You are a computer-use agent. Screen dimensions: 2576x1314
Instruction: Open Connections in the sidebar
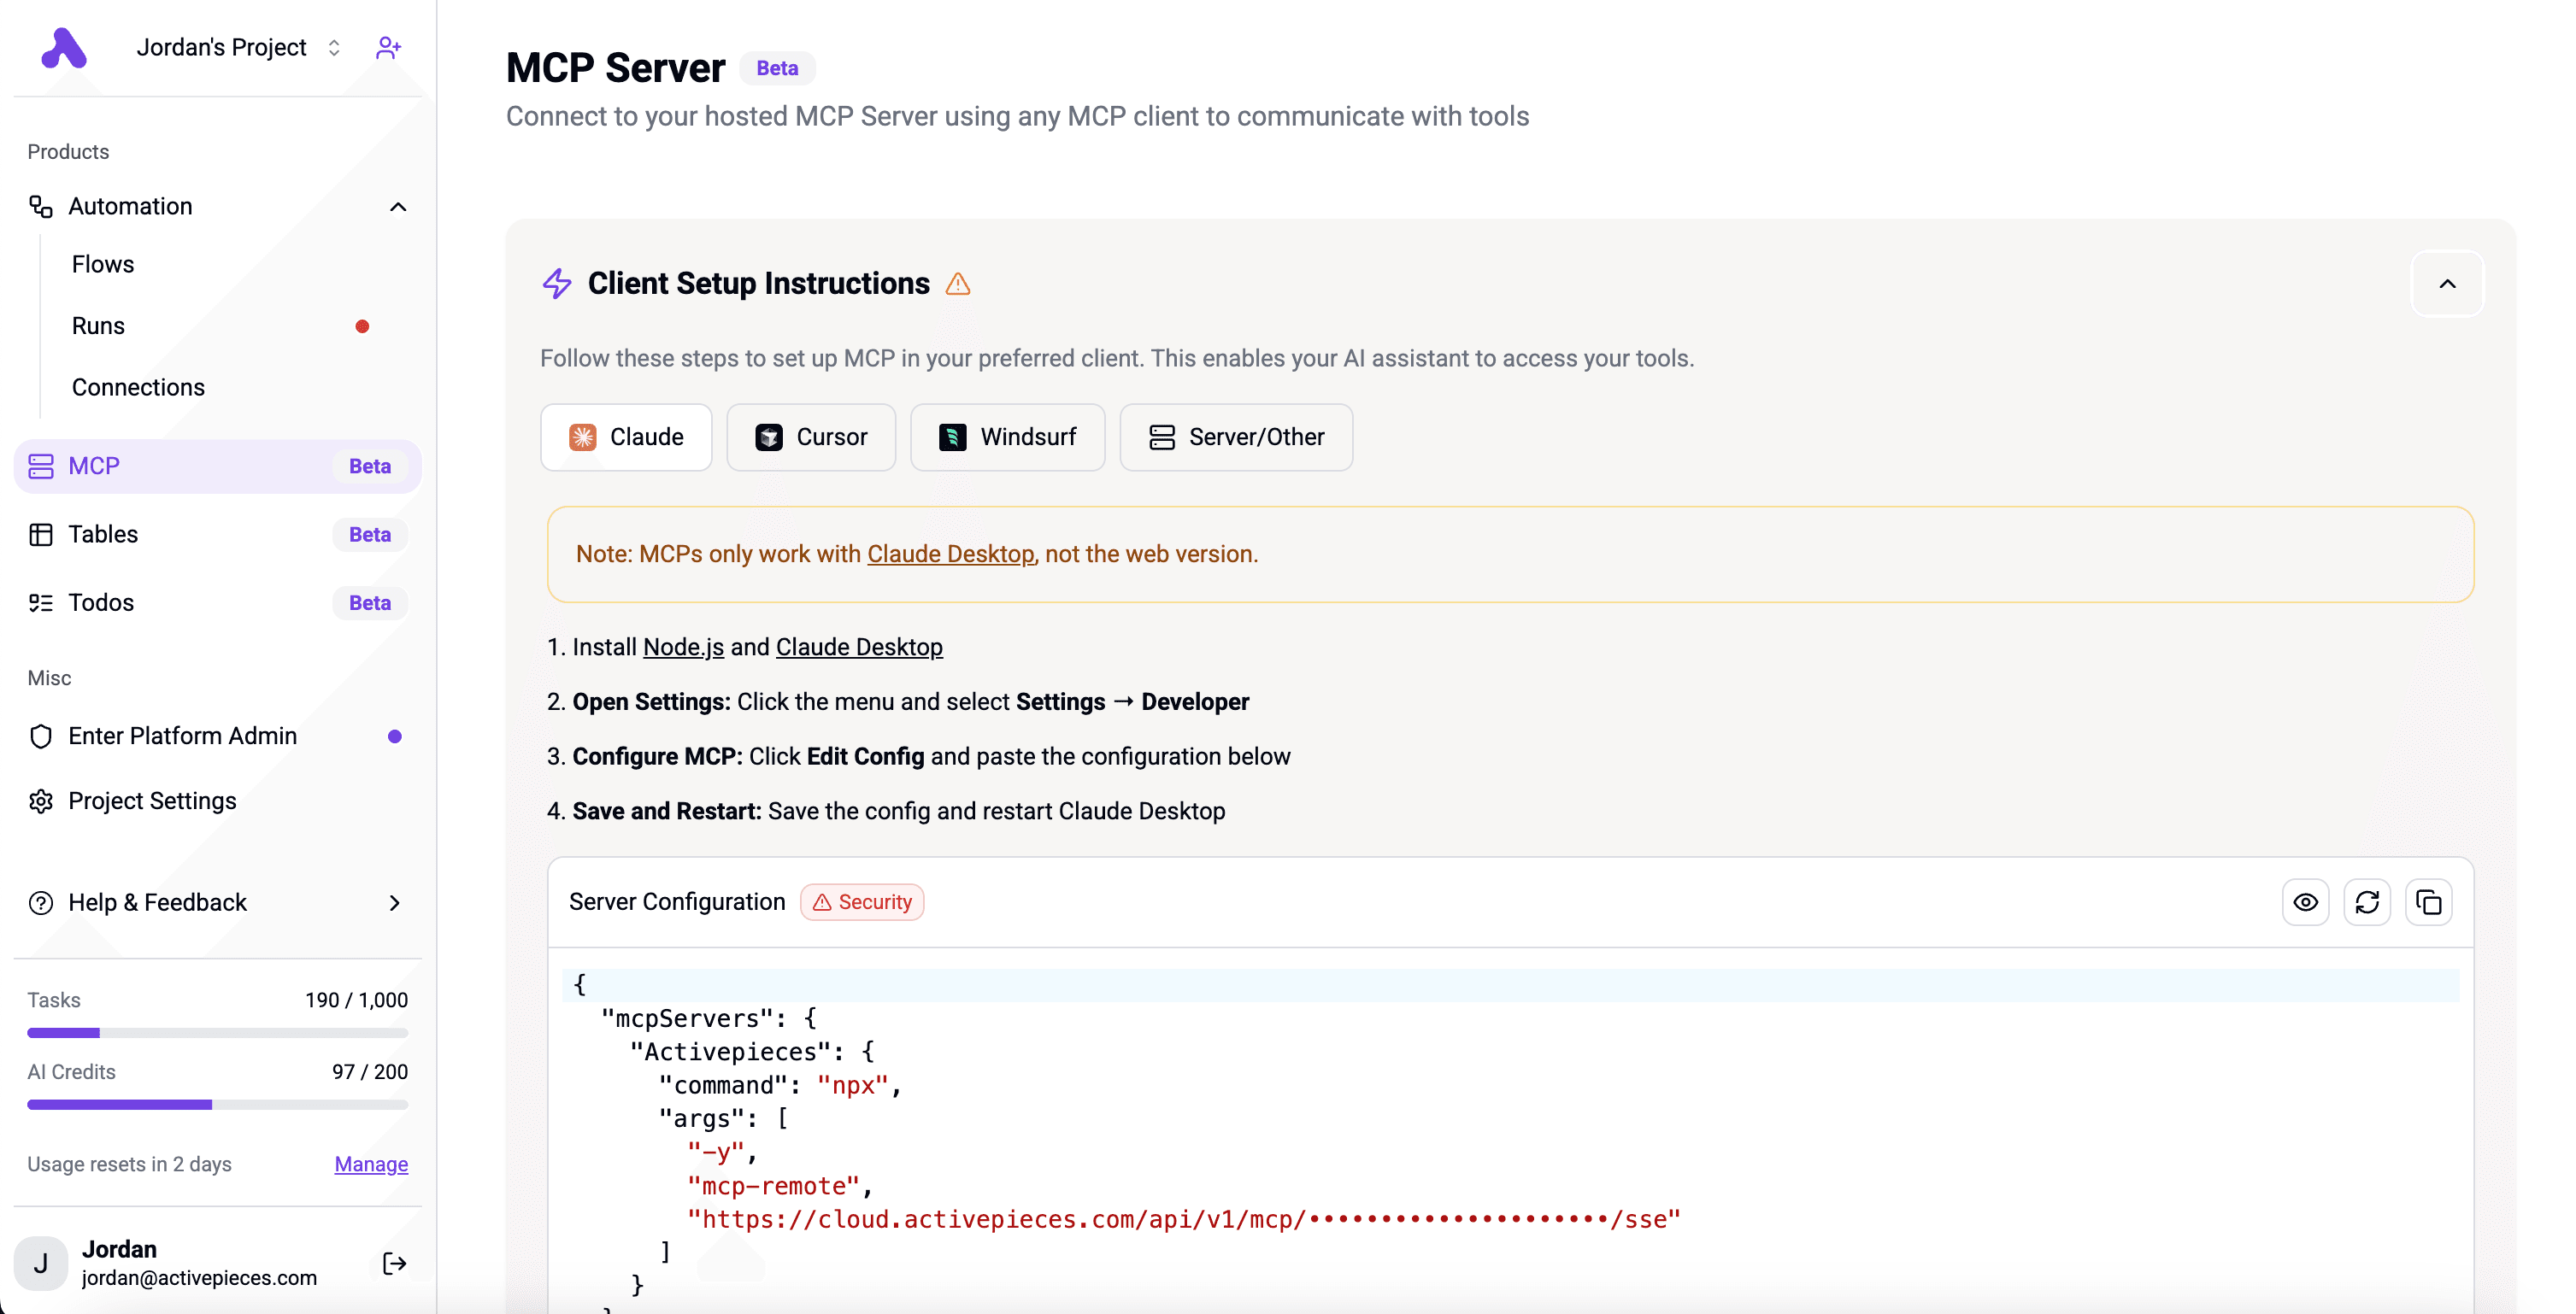(x=138, y=387)
